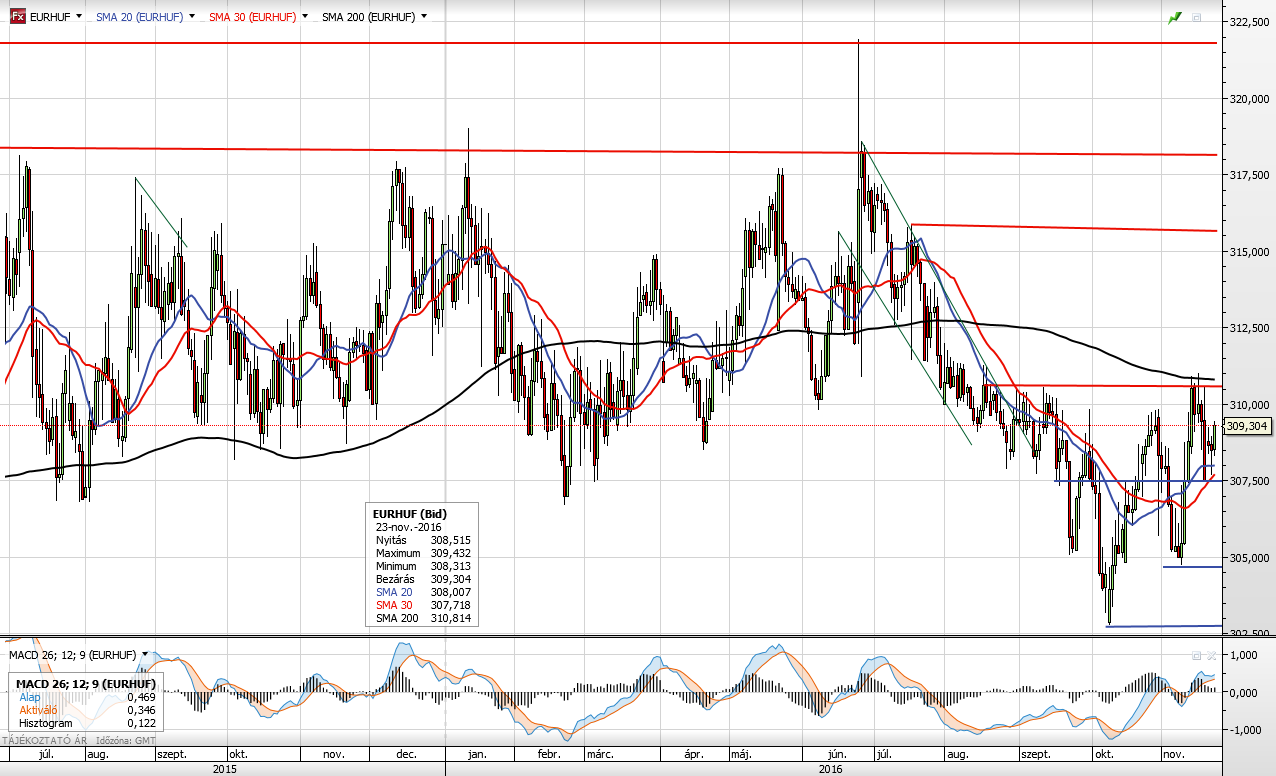
Task: Click the SMA 20 value 308,007 row
Action: [x=423, y=592]
